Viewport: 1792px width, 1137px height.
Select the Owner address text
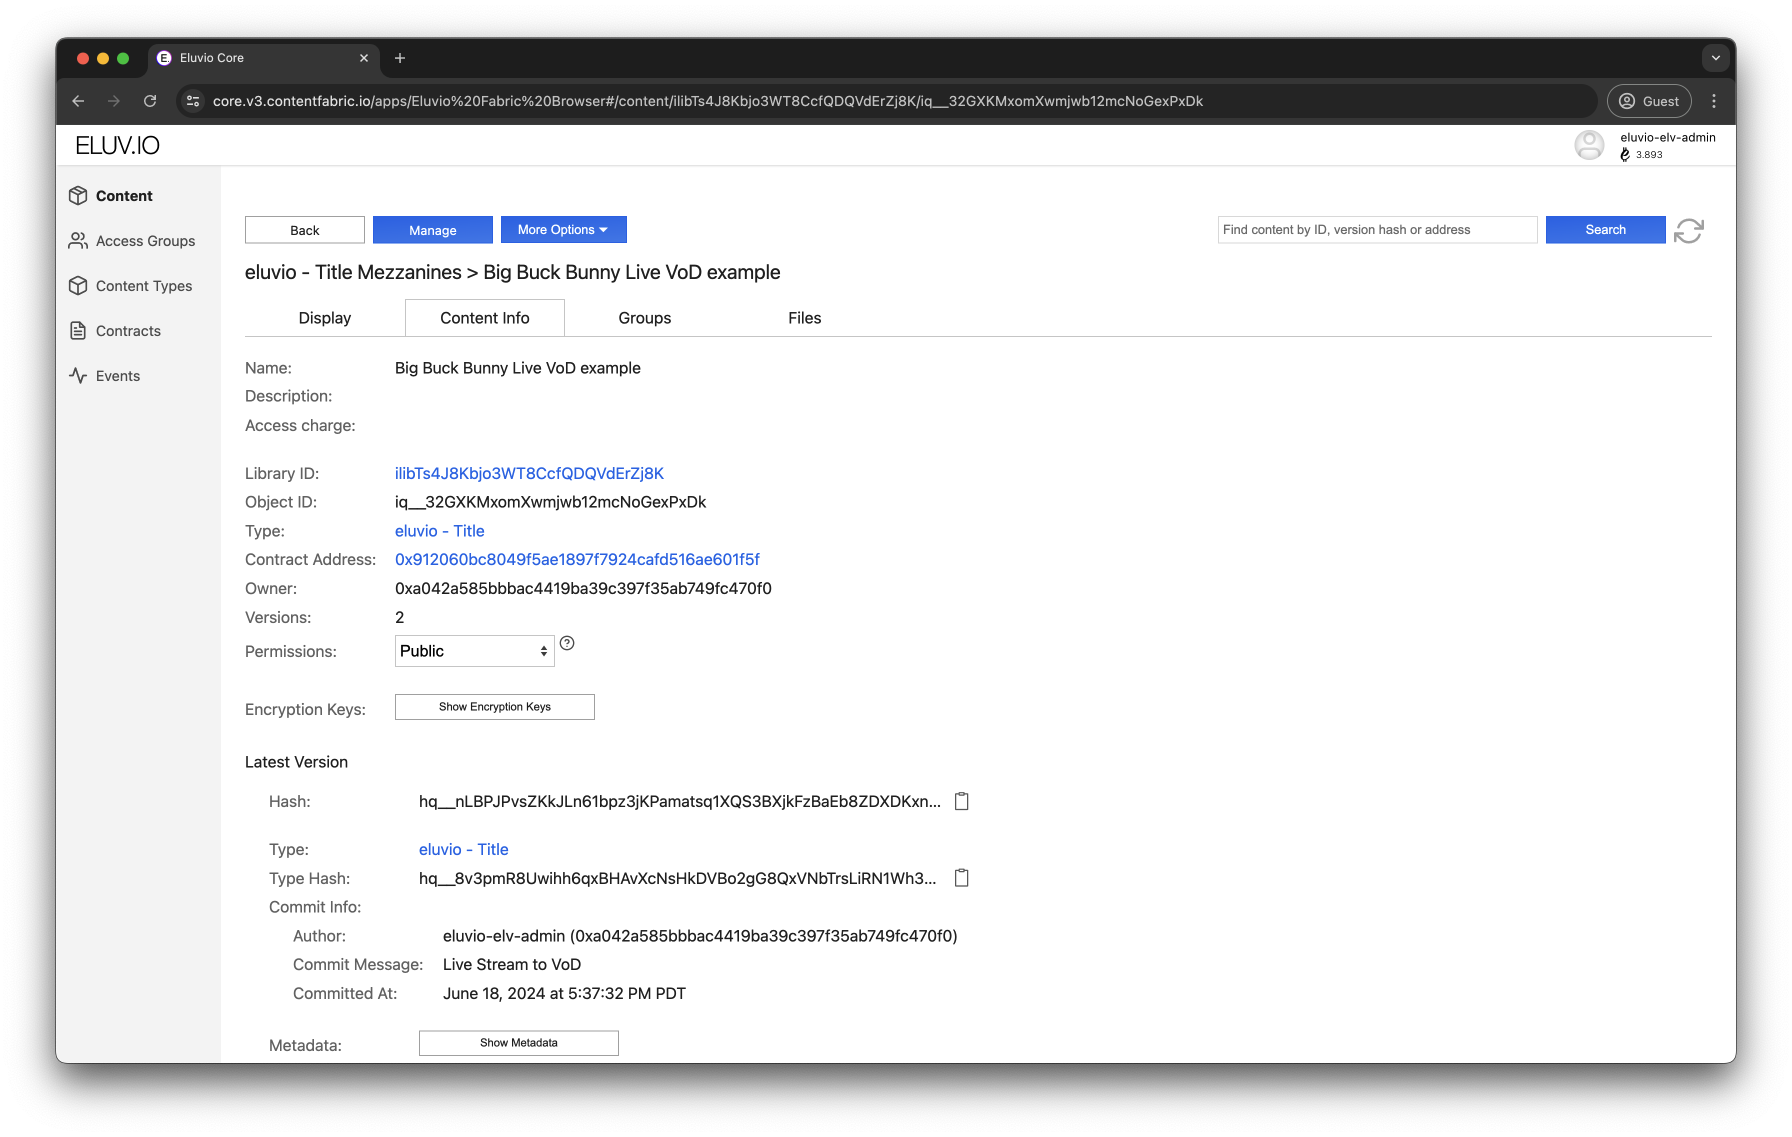(583, 588)
